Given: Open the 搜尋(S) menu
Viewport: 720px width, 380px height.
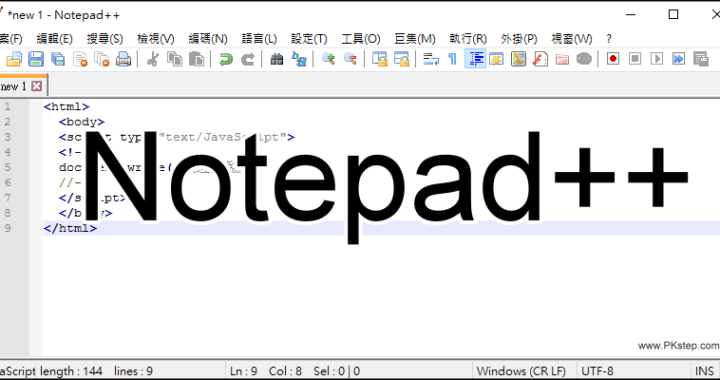Looking at the screenshot, I should point(105,39).
